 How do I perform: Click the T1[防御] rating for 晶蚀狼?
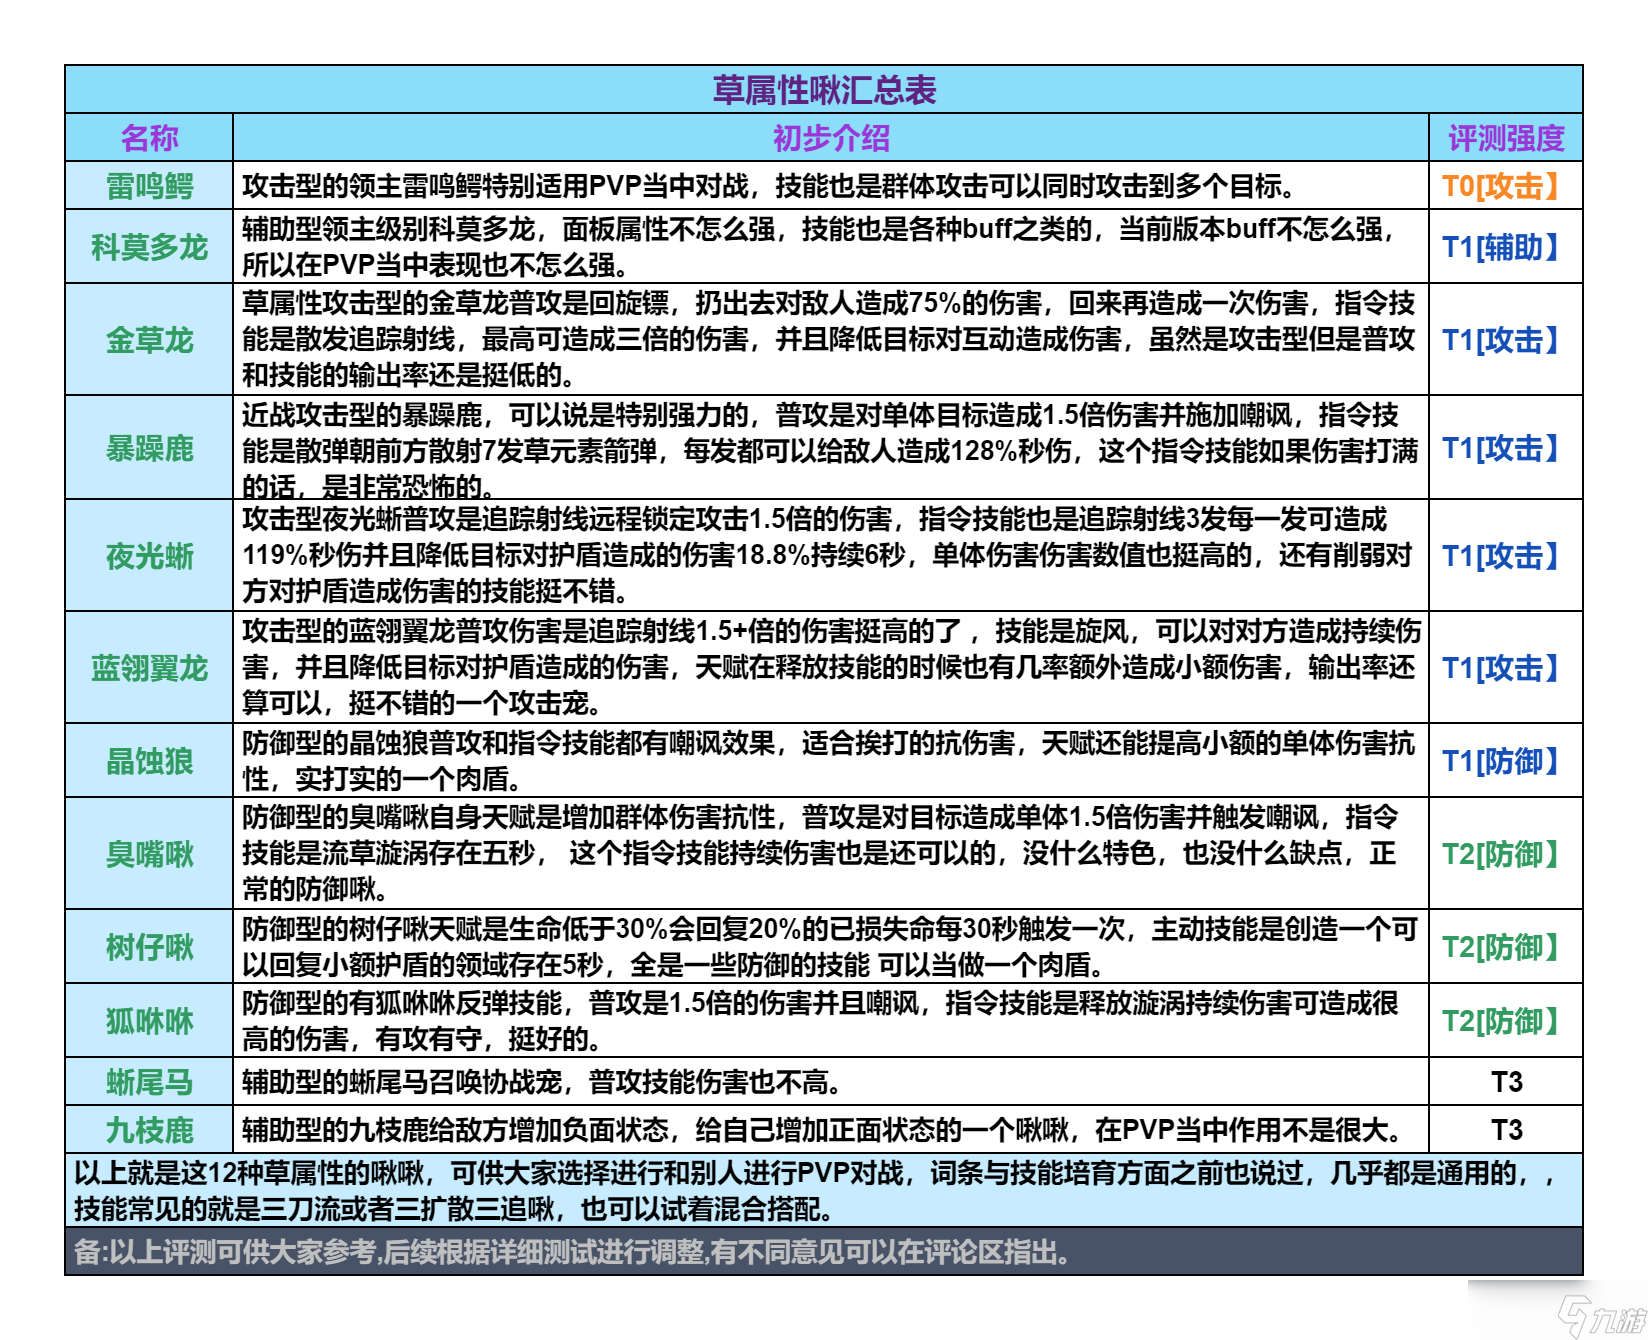click(x=1500, y=761)
